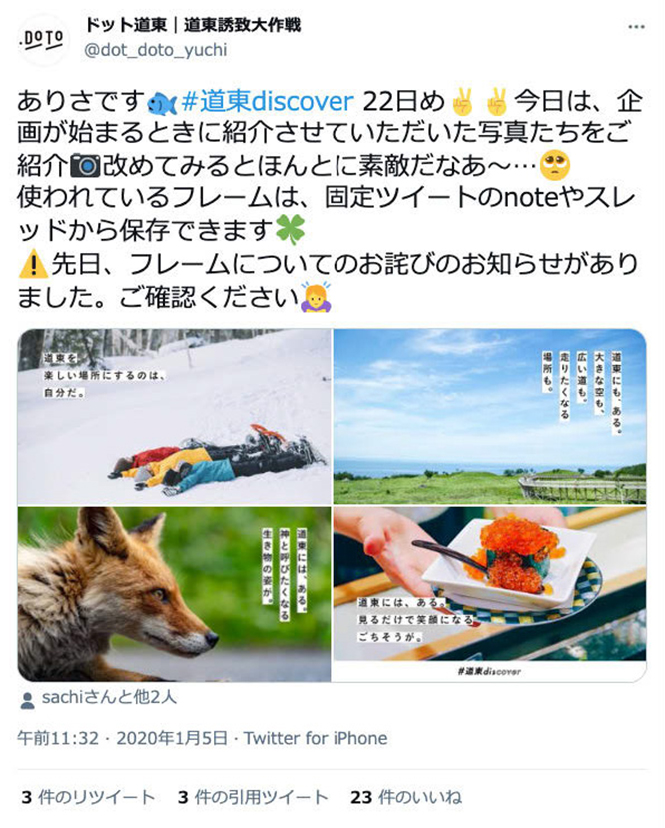The width and height of the screenshot is (665, 828).
Task: Open the @dot_doto_yuchi handle
Action: [x=156, y=50]
